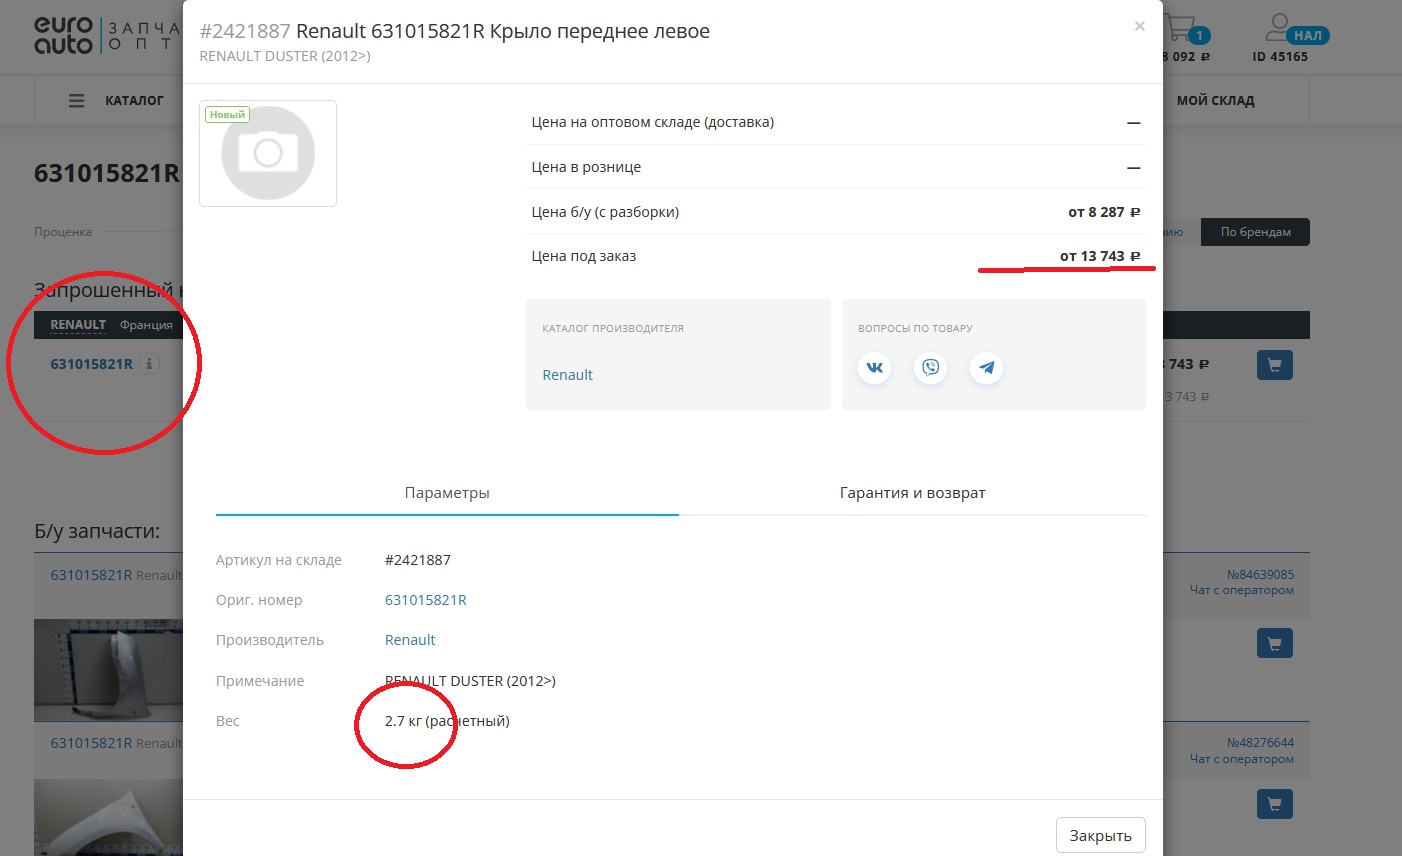The width and height of the screenshot is (1402, 856).
Task: Click the 'Цена в рознице' row label
Action: point(586,167)
